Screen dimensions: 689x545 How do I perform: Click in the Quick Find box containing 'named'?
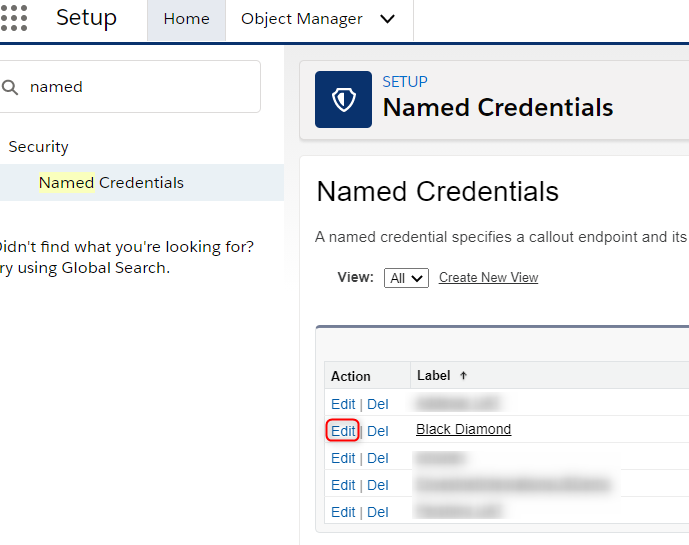[130, 87]
